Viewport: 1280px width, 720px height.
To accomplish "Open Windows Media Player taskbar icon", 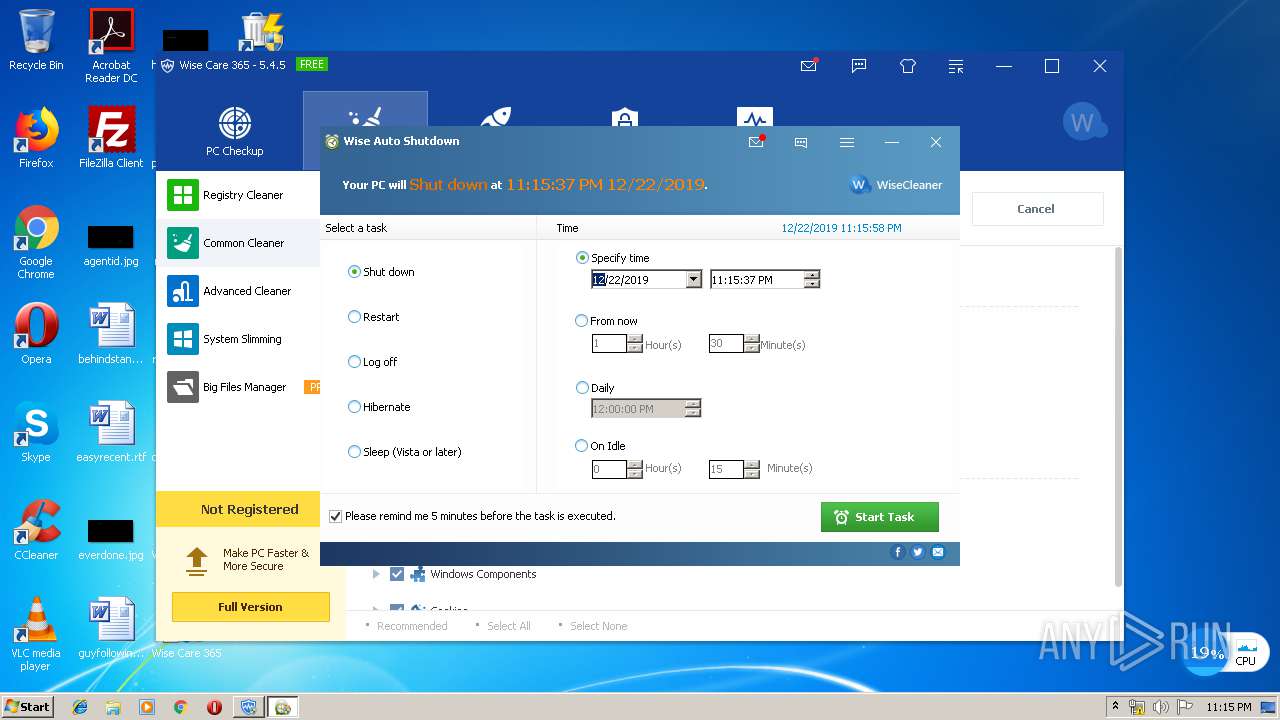I will coord(147,707).
